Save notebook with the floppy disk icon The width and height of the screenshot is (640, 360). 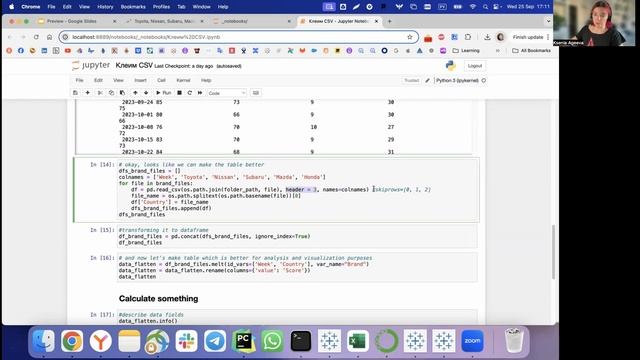point(75,93)
